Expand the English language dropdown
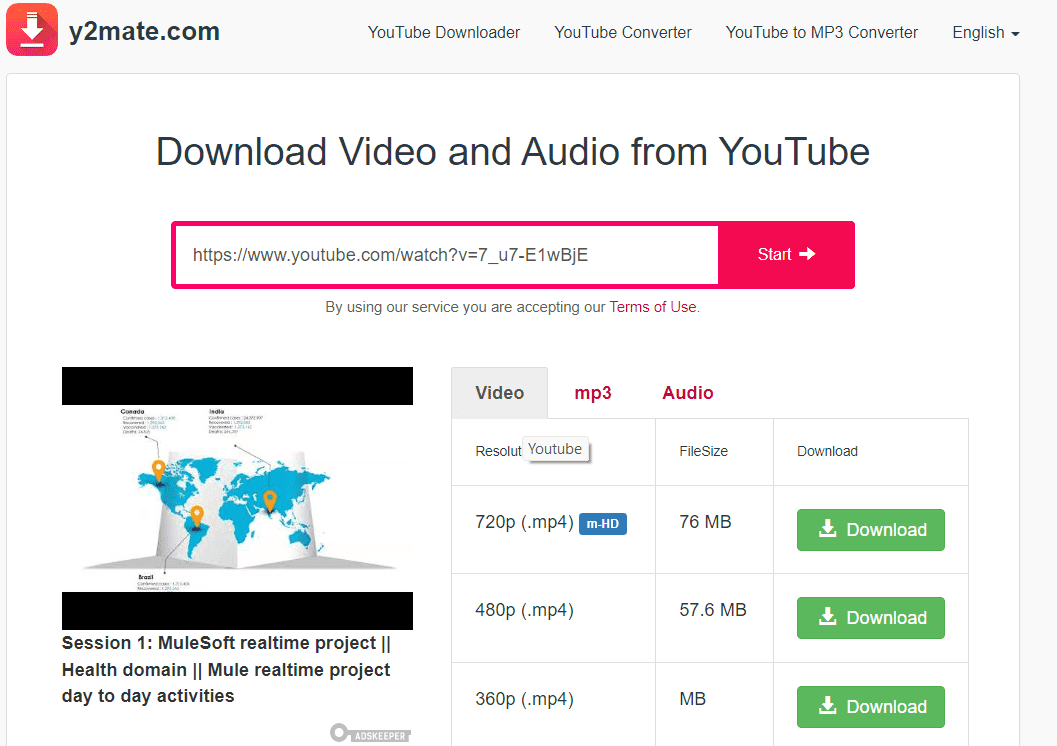Image resolution: width=1057 pixels, height=746 pixels. tap(985, 32)
